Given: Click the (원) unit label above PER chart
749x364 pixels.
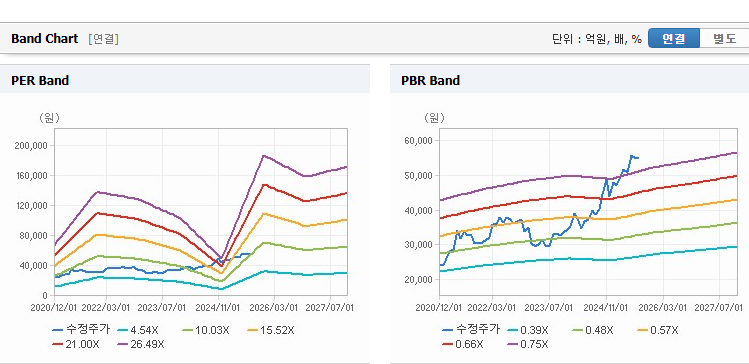Looking at the screenshot, I should [50, 118].
